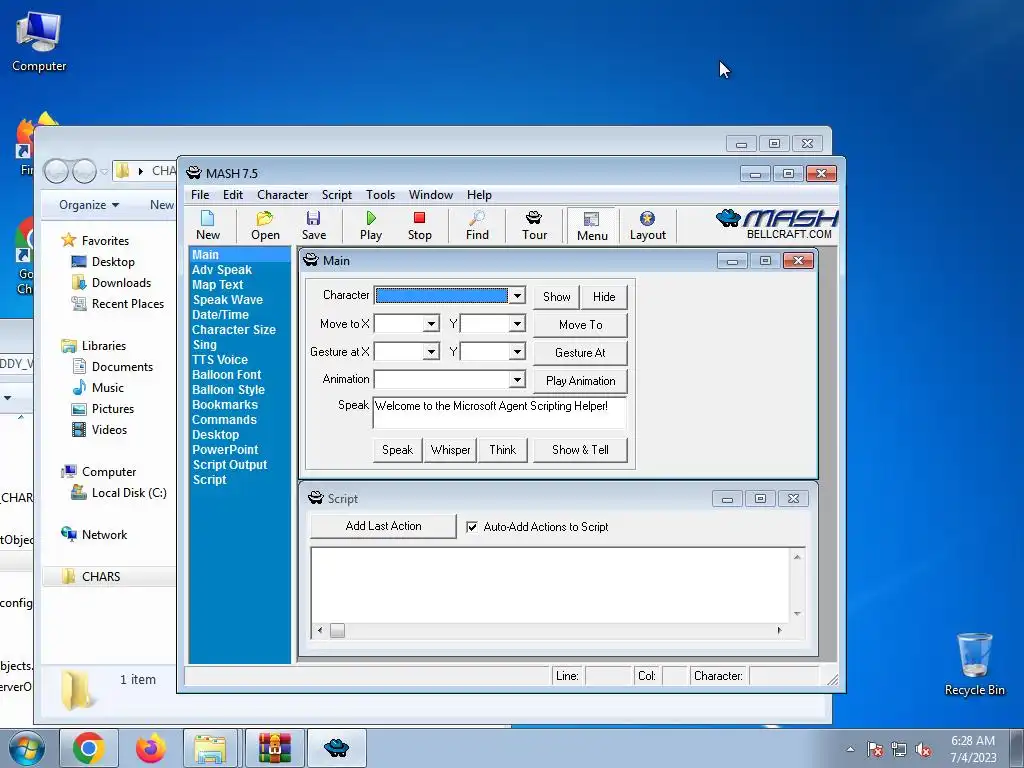Open the Move to X dropdown

click(431, 324)
